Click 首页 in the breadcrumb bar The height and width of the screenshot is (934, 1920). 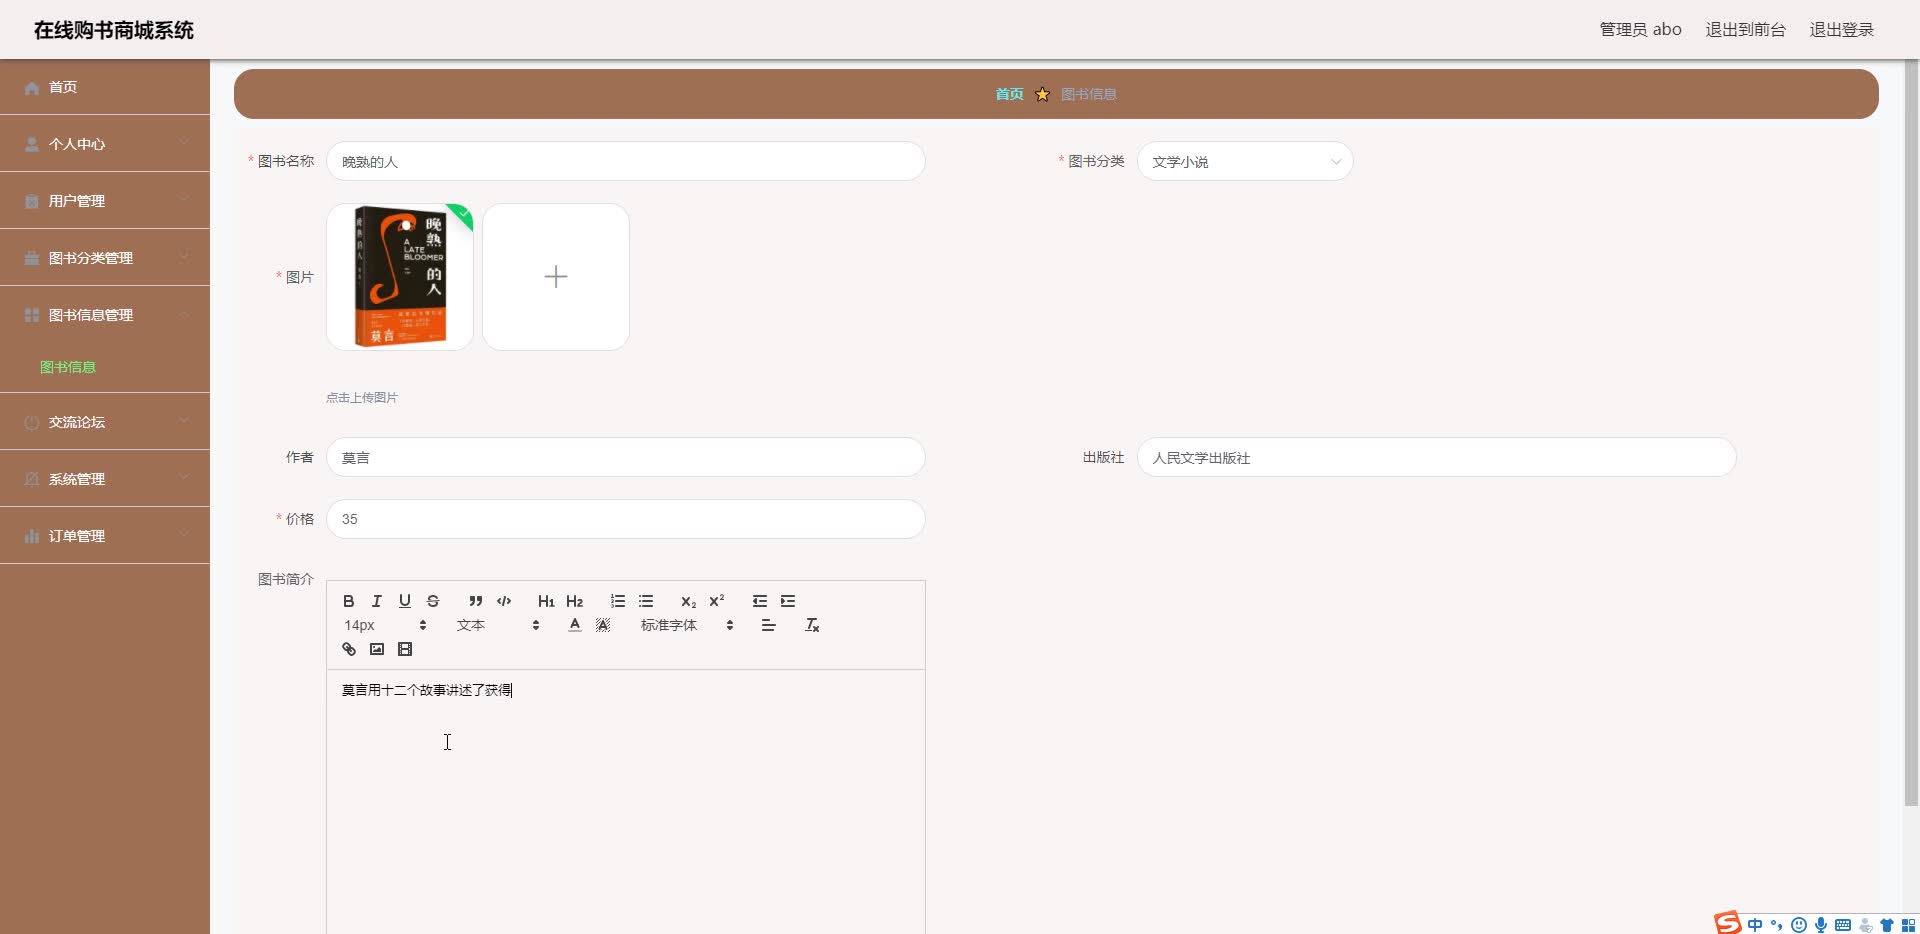[1009, 93]
